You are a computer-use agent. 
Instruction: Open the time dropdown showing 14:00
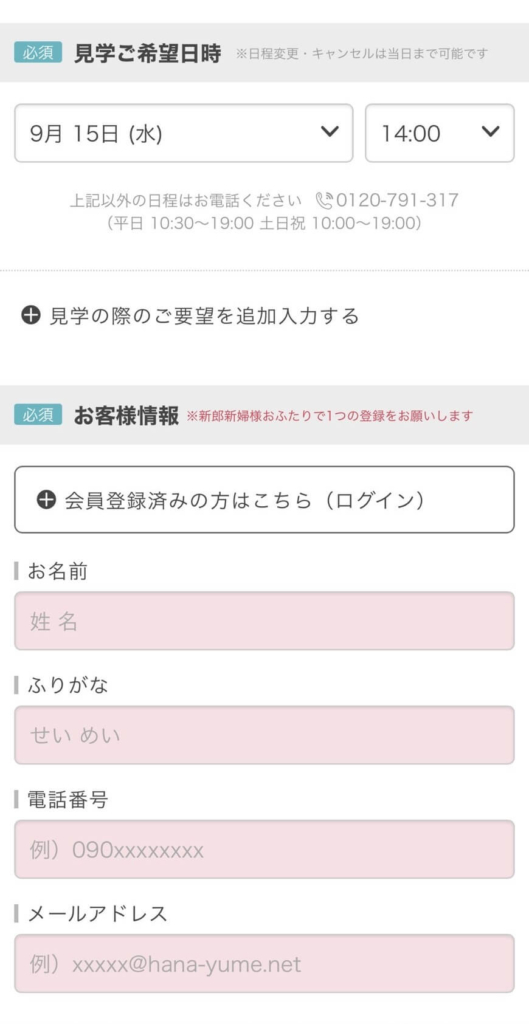click(x=440, y=133)
